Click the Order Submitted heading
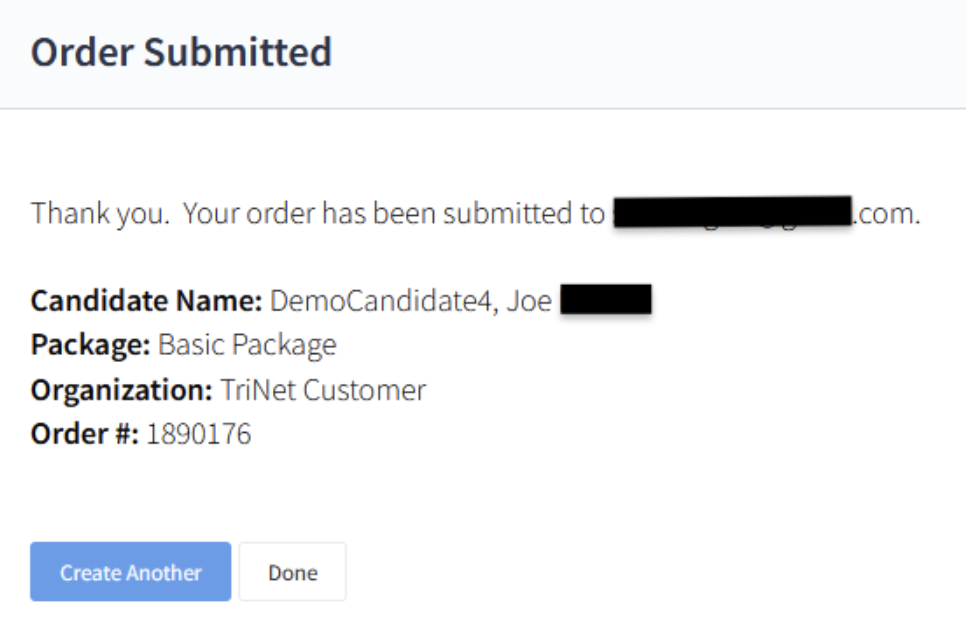966x644 pixels. click(181, 52)
